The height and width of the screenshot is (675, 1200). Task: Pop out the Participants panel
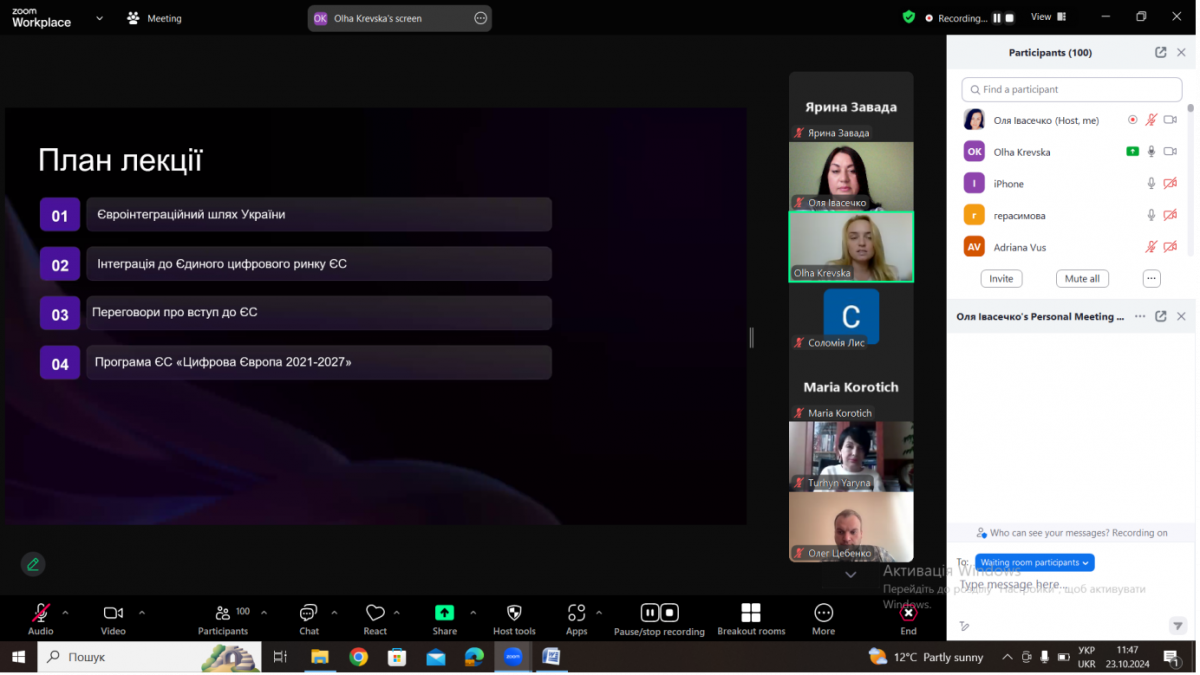(x=1160, y=53)
